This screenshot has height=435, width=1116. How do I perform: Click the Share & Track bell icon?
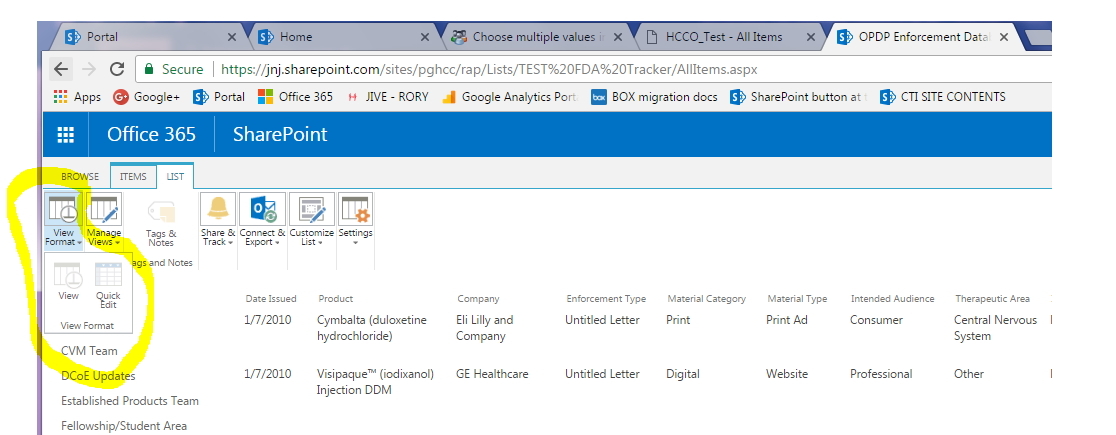[218, 211]
